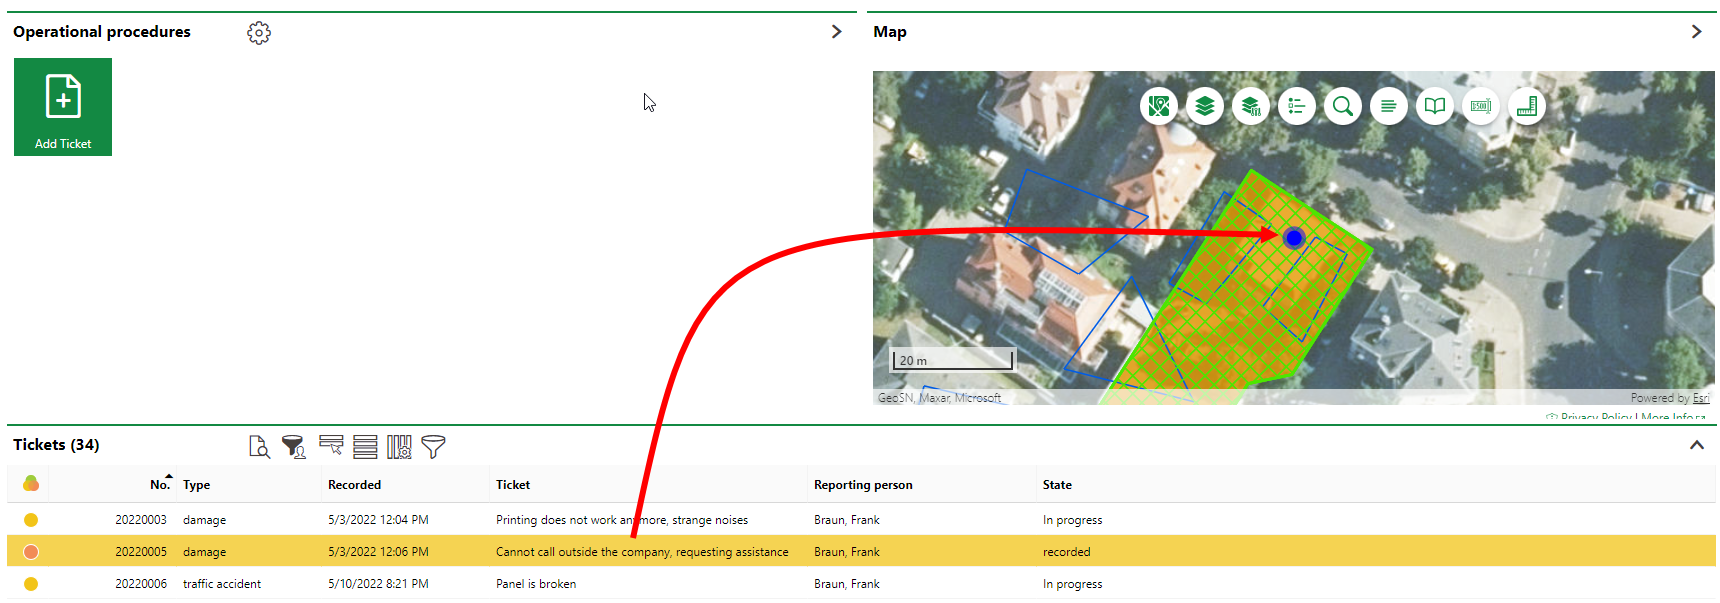Viewport: 1720px width, 603px height.
Task: Open the map scale 1:500 tool
Action: tap(1481, 106)
